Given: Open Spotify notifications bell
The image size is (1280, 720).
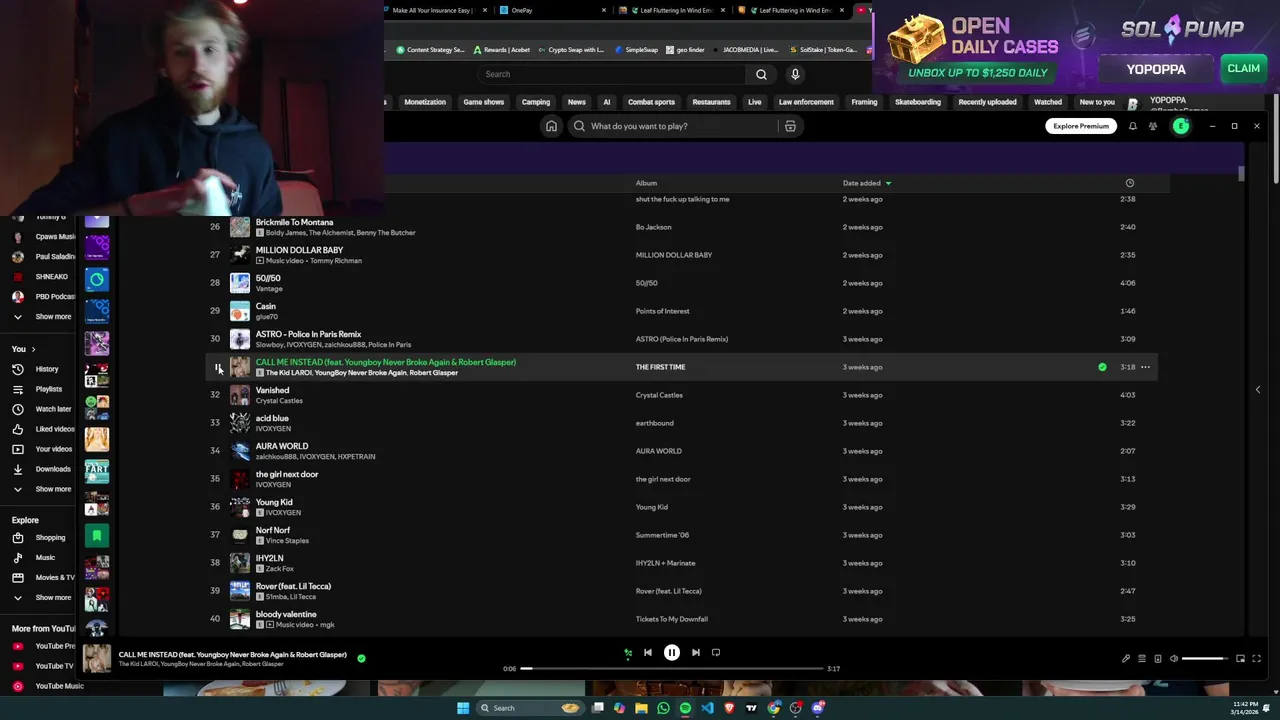Looking at the screenshot, I should click(x=1133, y=126).
